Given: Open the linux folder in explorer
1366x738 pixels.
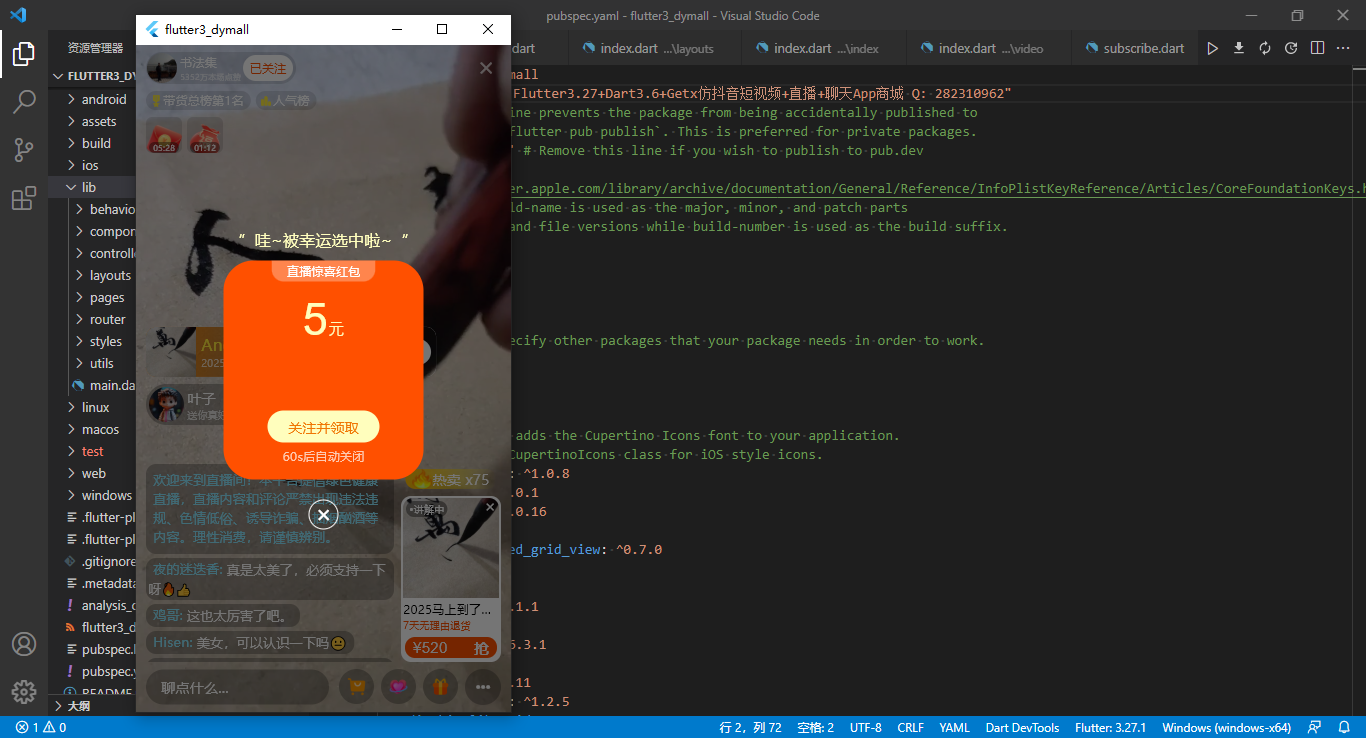Looking at the screenshot, I should 92,407.
